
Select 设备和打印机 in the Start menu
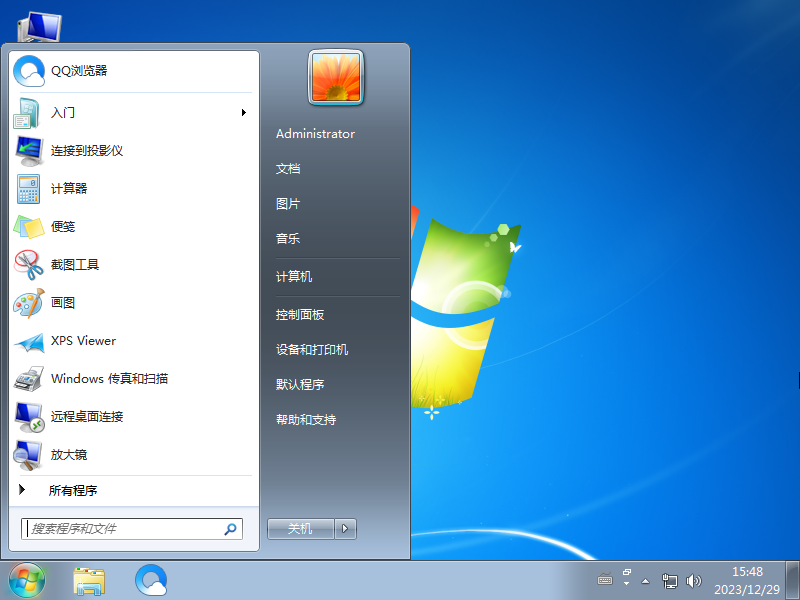tap(310, 348)
